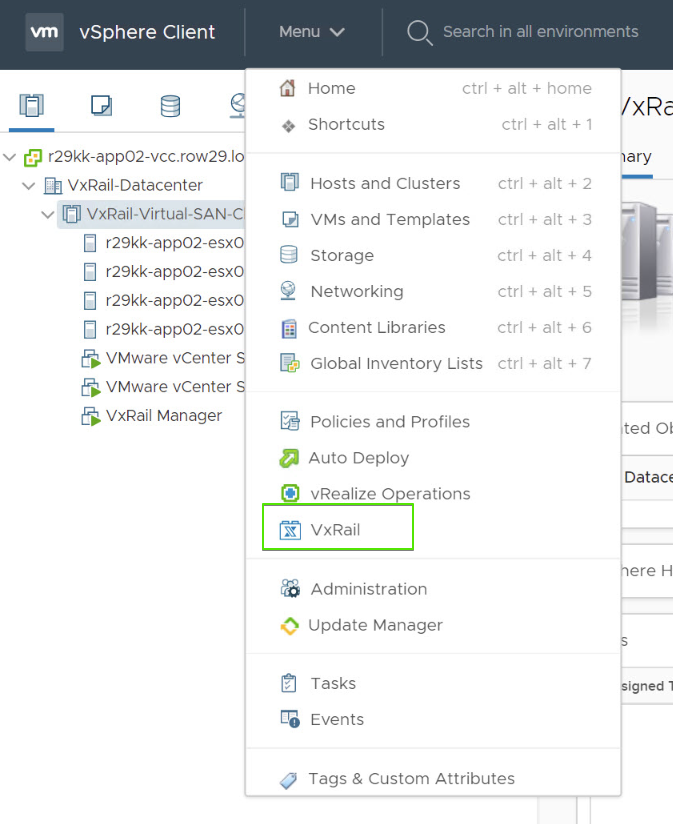
Task: Click the VMware vm logo
Action: (x=45, y=32)
